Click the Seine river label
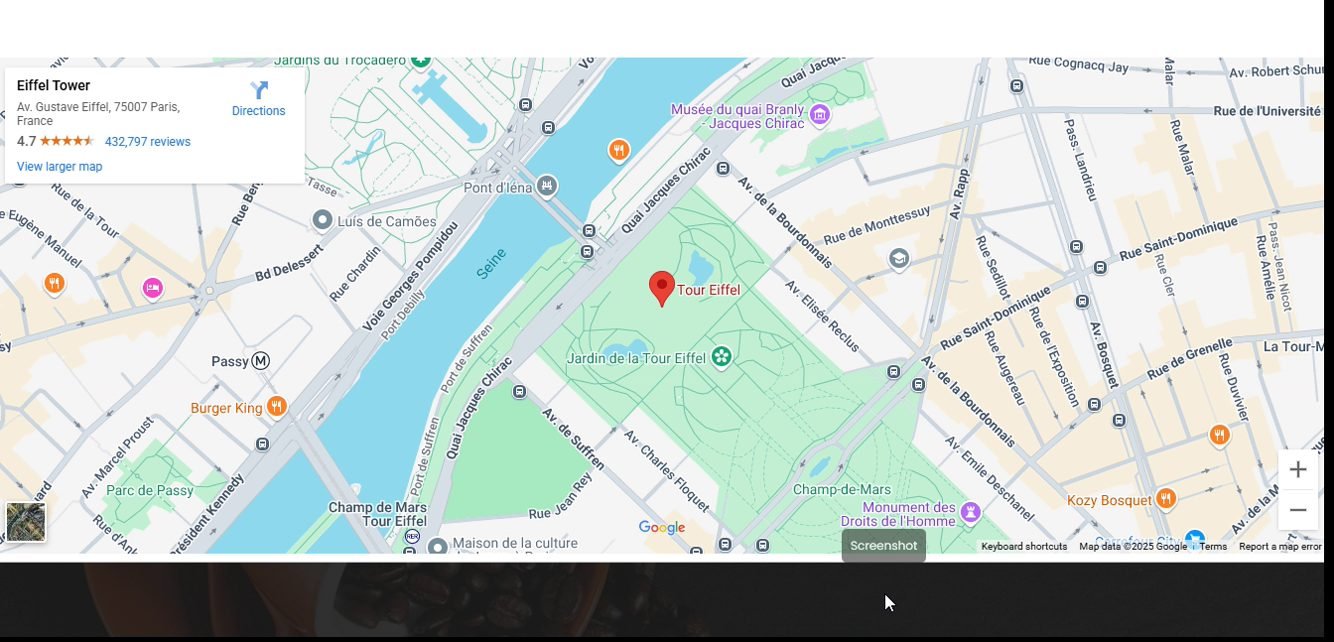1334x642 pixels. 491,264
